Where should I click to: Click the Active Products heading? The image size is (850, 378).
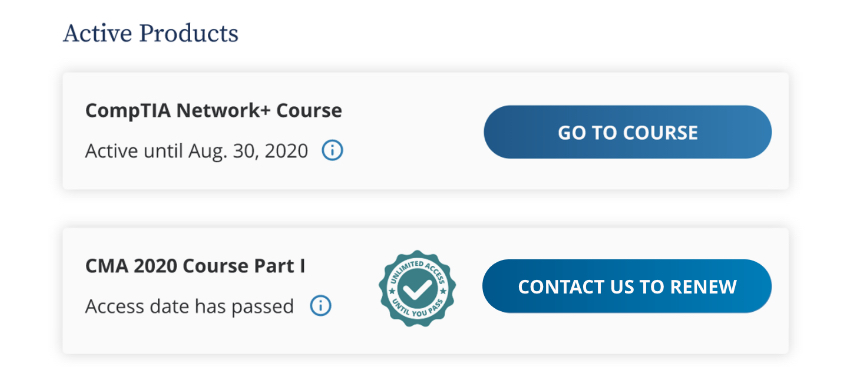[151, 34]
